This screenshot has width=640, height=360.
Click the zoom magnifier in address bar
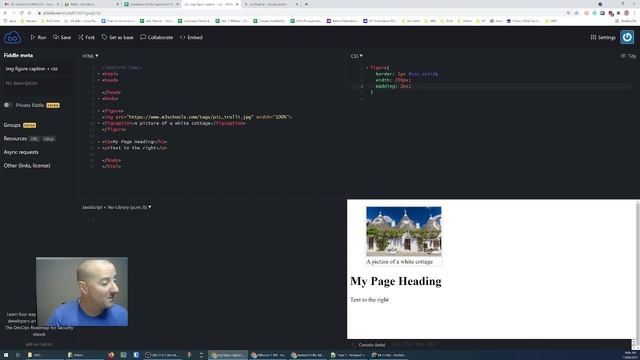pyautogui.click(x=568, y=13)
